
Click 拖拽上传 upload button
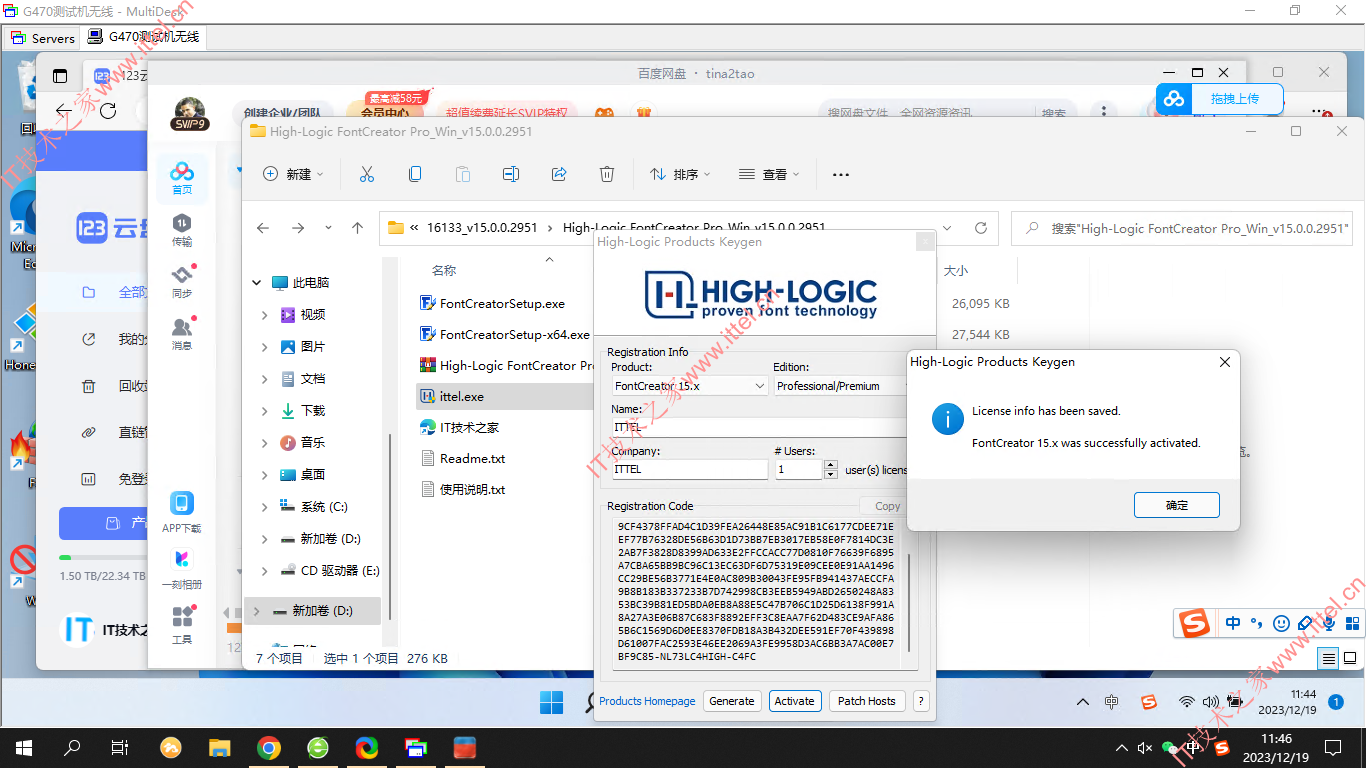pos(1220,98)
